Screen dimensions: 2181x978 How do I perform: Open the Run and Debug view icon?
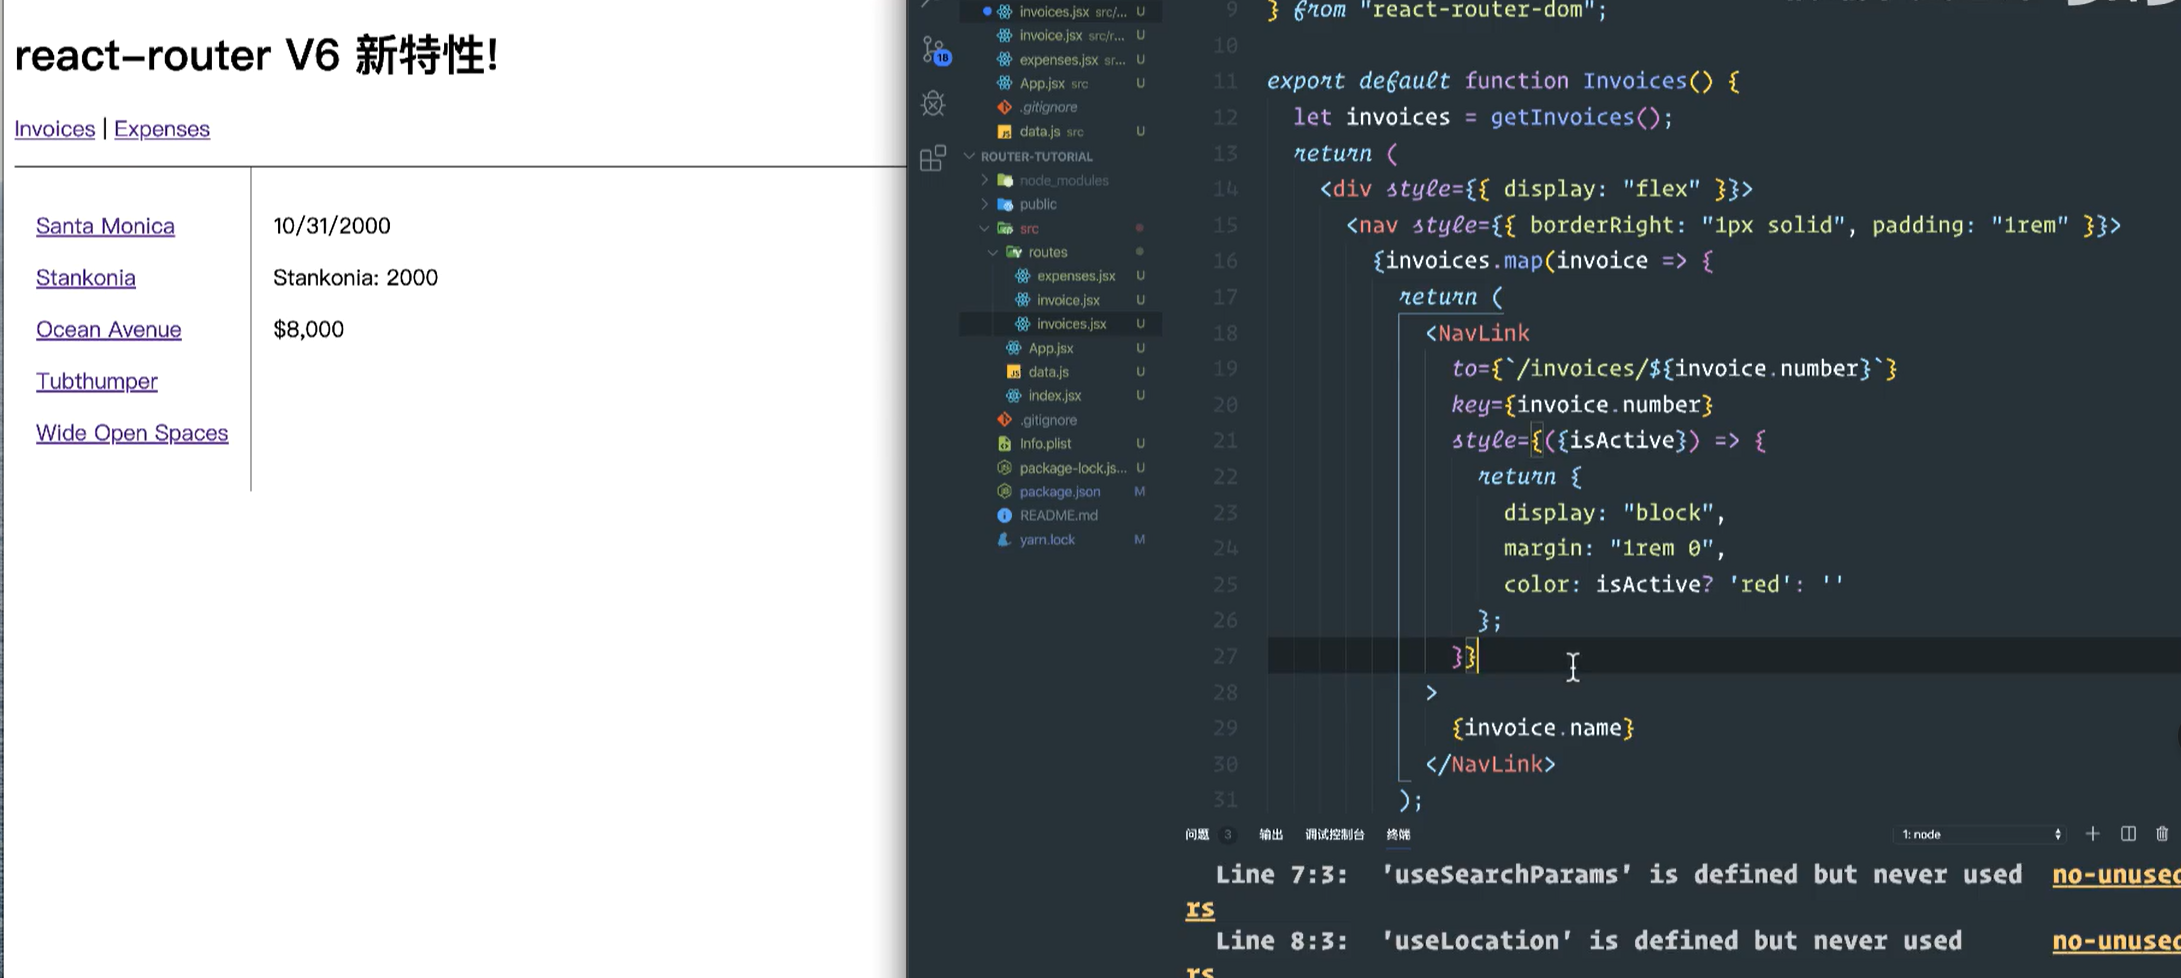pos(933,104)
